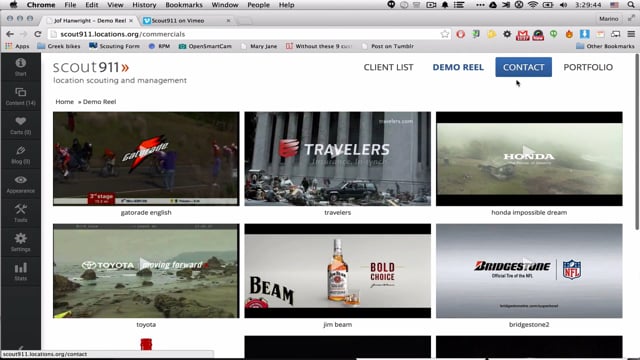Screen dimensions: 640x360
Task: Click the Gmail extension icon
Action: [522, 35]
